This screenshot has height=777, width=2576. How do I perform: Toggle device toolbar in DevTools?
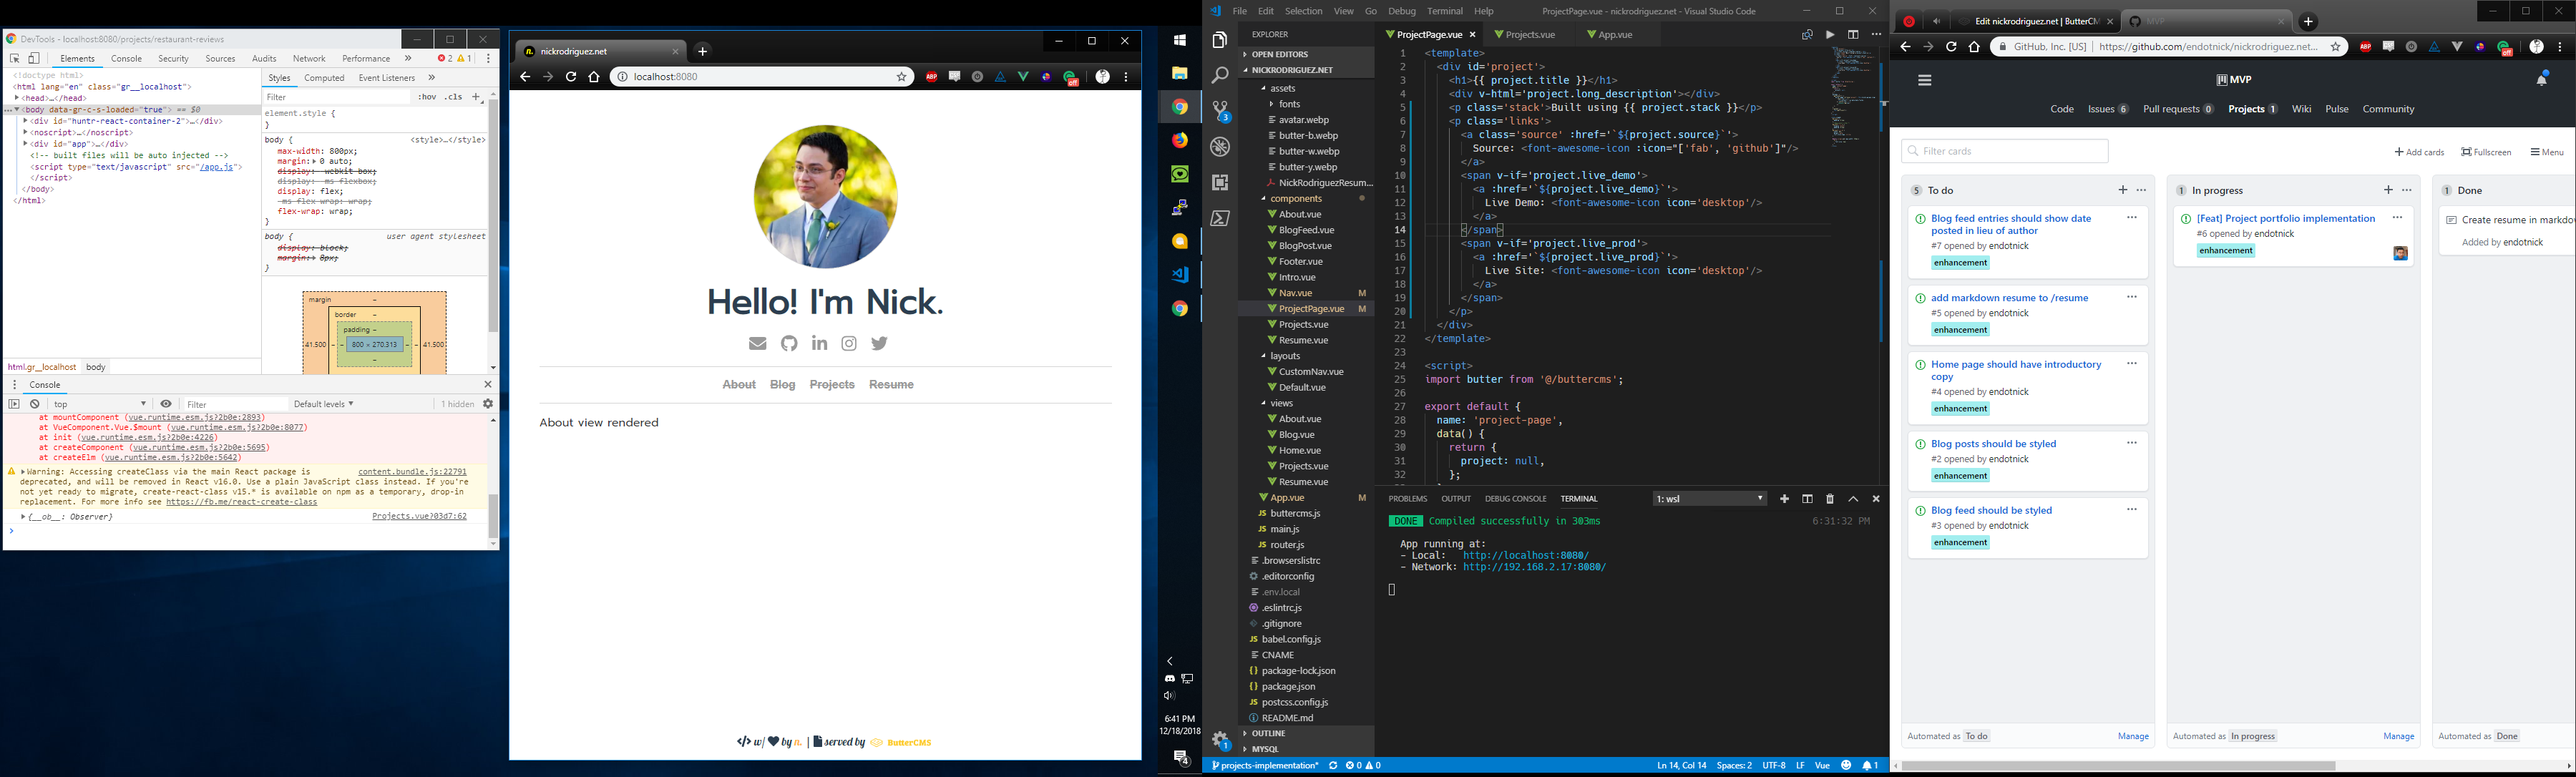click(x=34, y=58)
